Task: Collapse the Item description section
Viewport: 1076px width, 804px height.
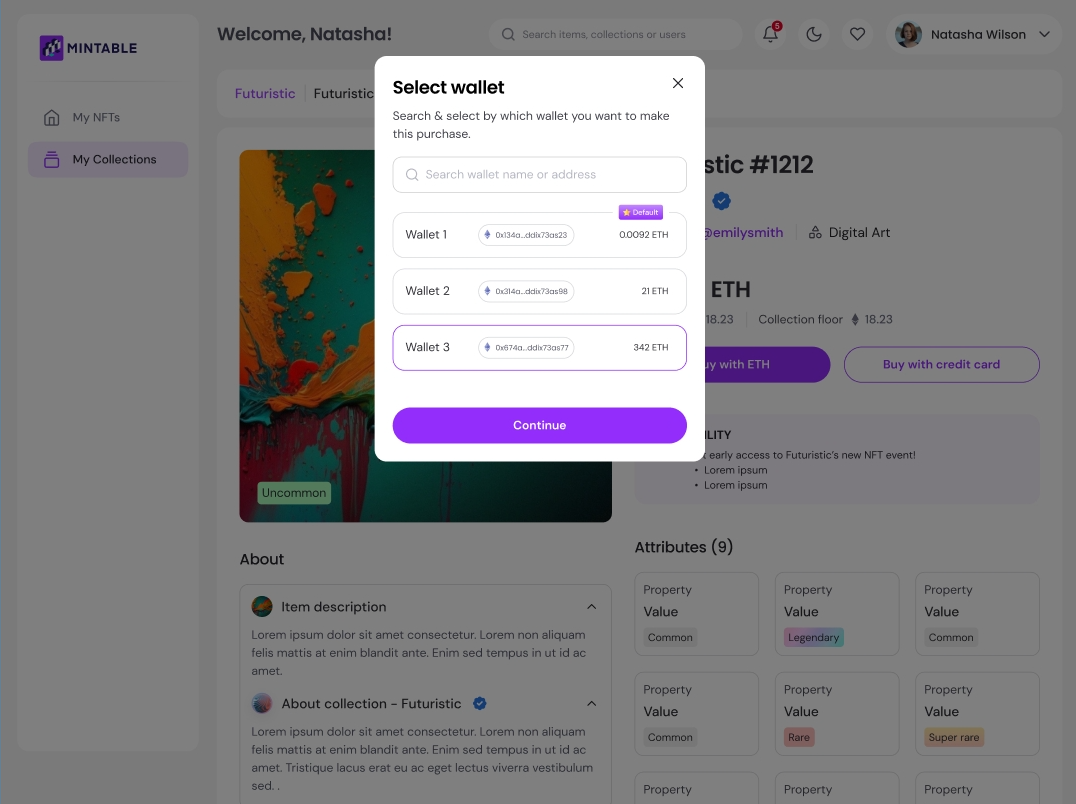Action: (x=591, y=607)
